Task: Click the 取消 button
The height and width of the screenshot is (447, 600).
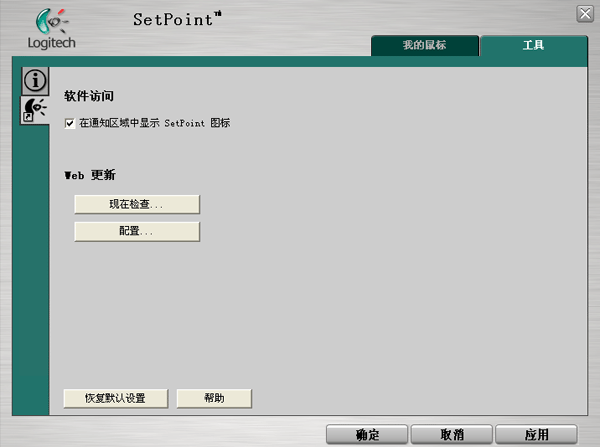Action: point(452,434)
